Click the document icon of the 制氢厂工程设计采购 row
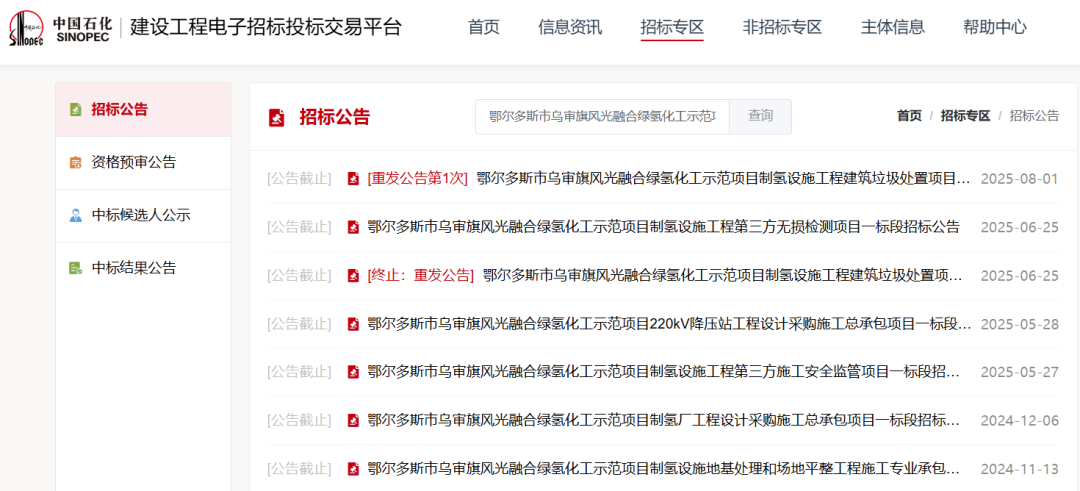The image size is (1080, 491). [x=353, y=421]
